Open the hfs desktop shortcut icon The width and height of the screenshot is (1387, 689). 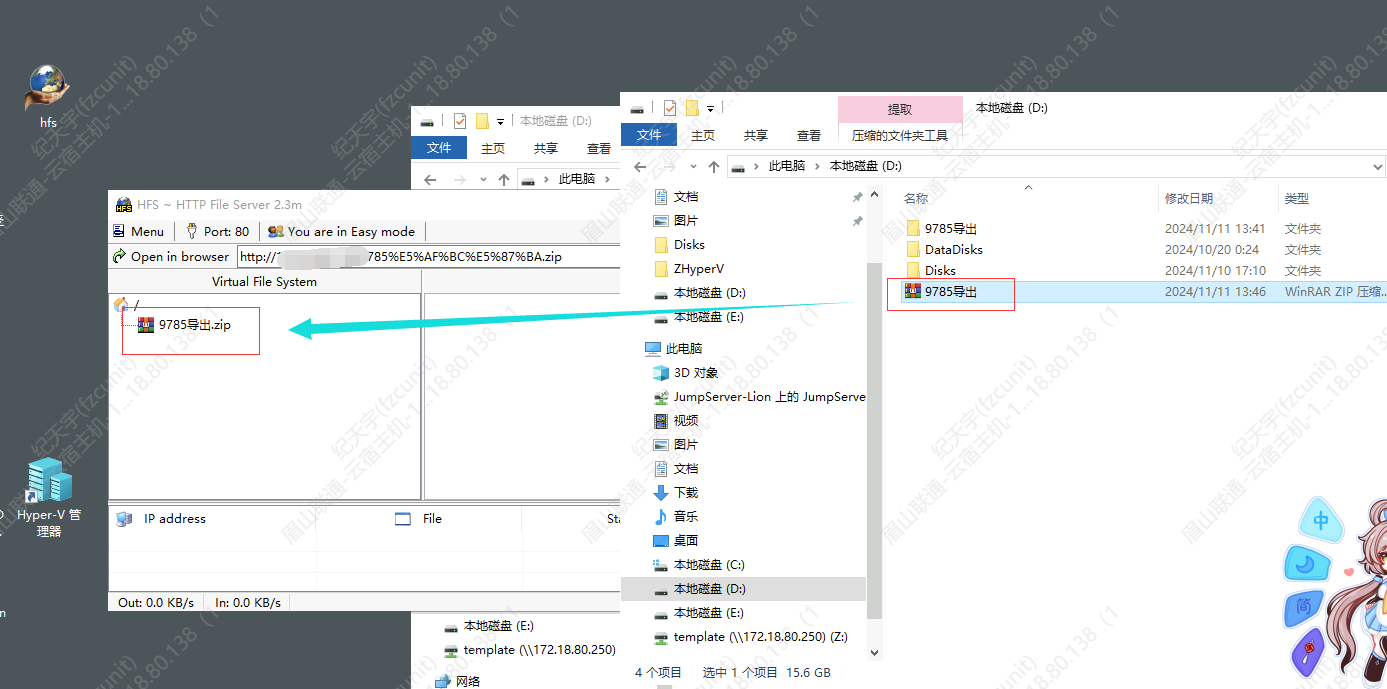[x=47, y=88]
